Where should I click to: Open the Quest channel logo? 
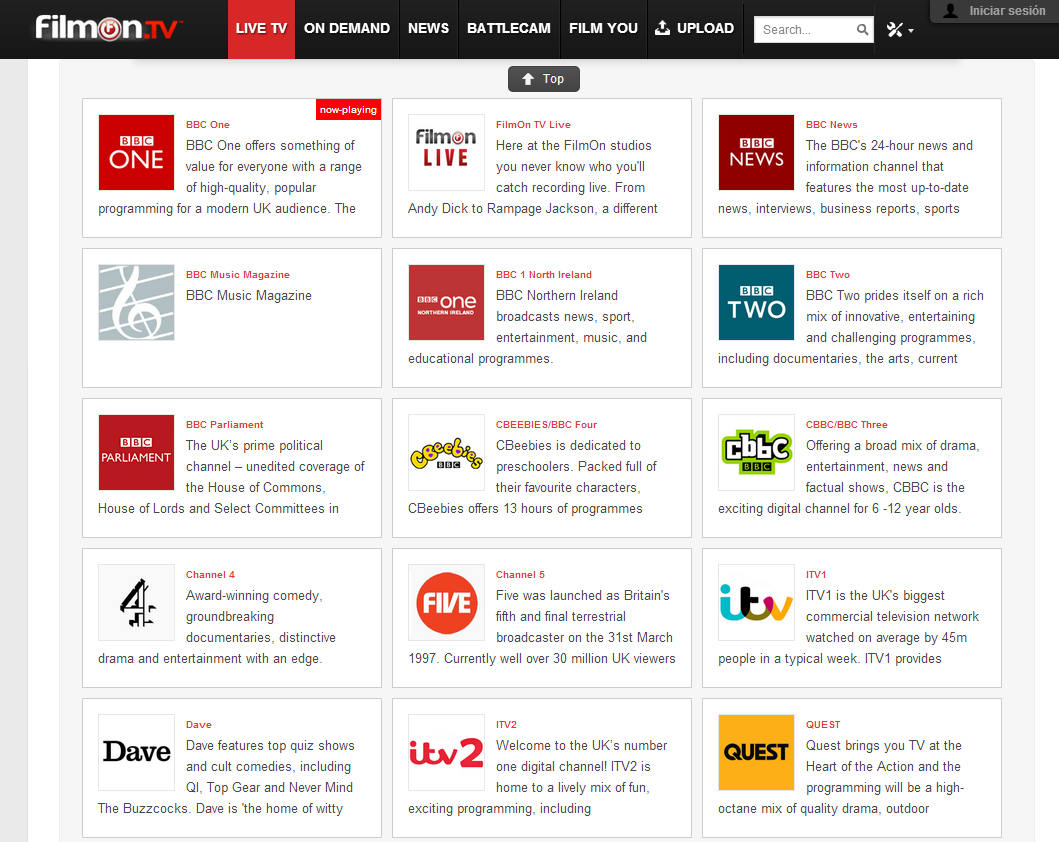click(756, 752)
